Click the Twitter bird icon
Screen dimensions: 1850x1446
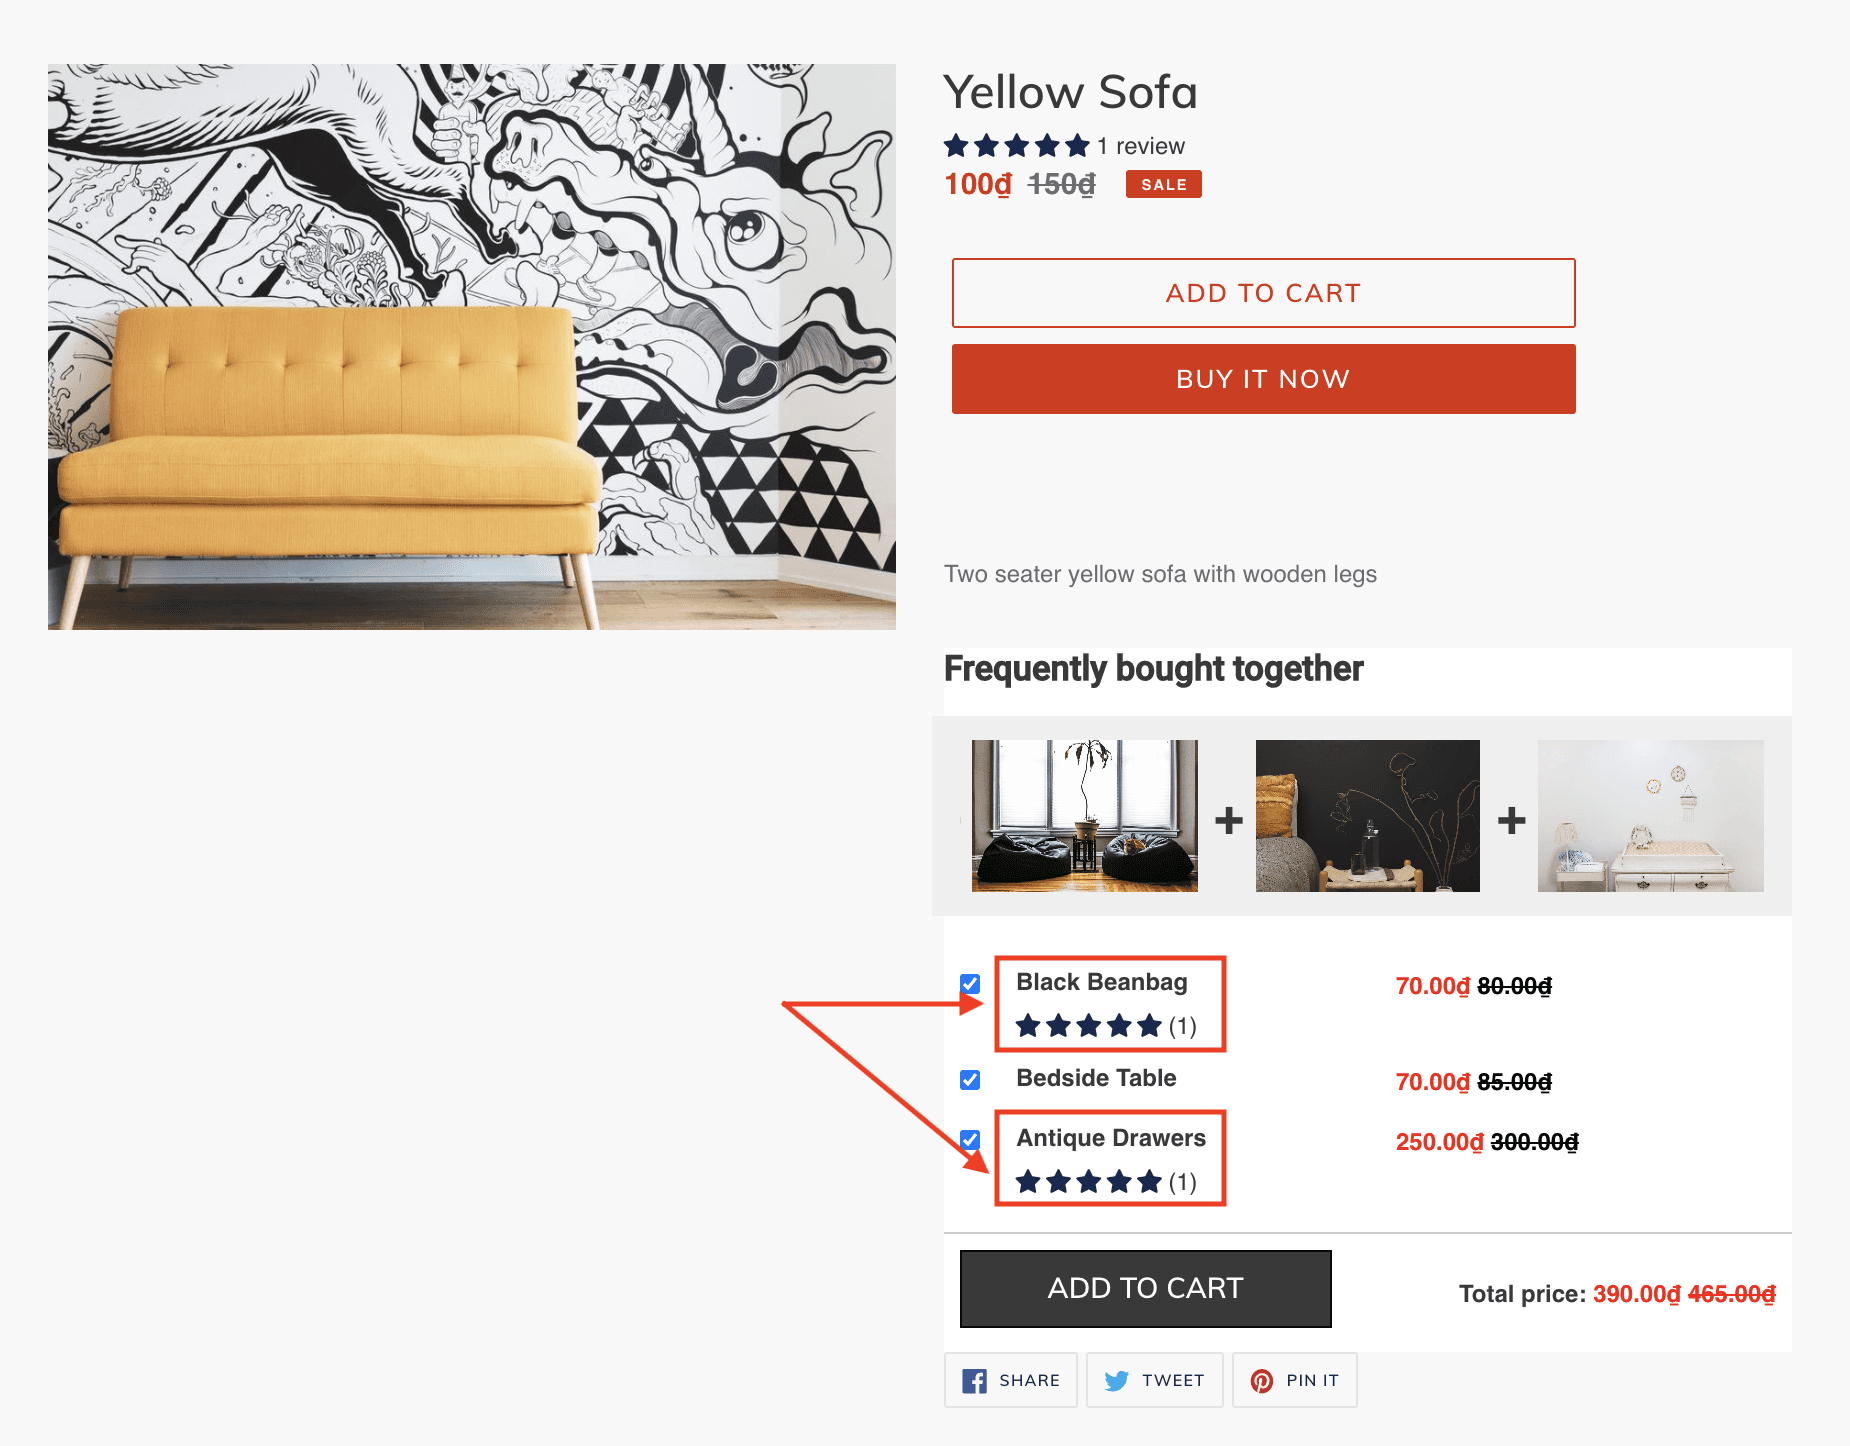point(1116,1381)
